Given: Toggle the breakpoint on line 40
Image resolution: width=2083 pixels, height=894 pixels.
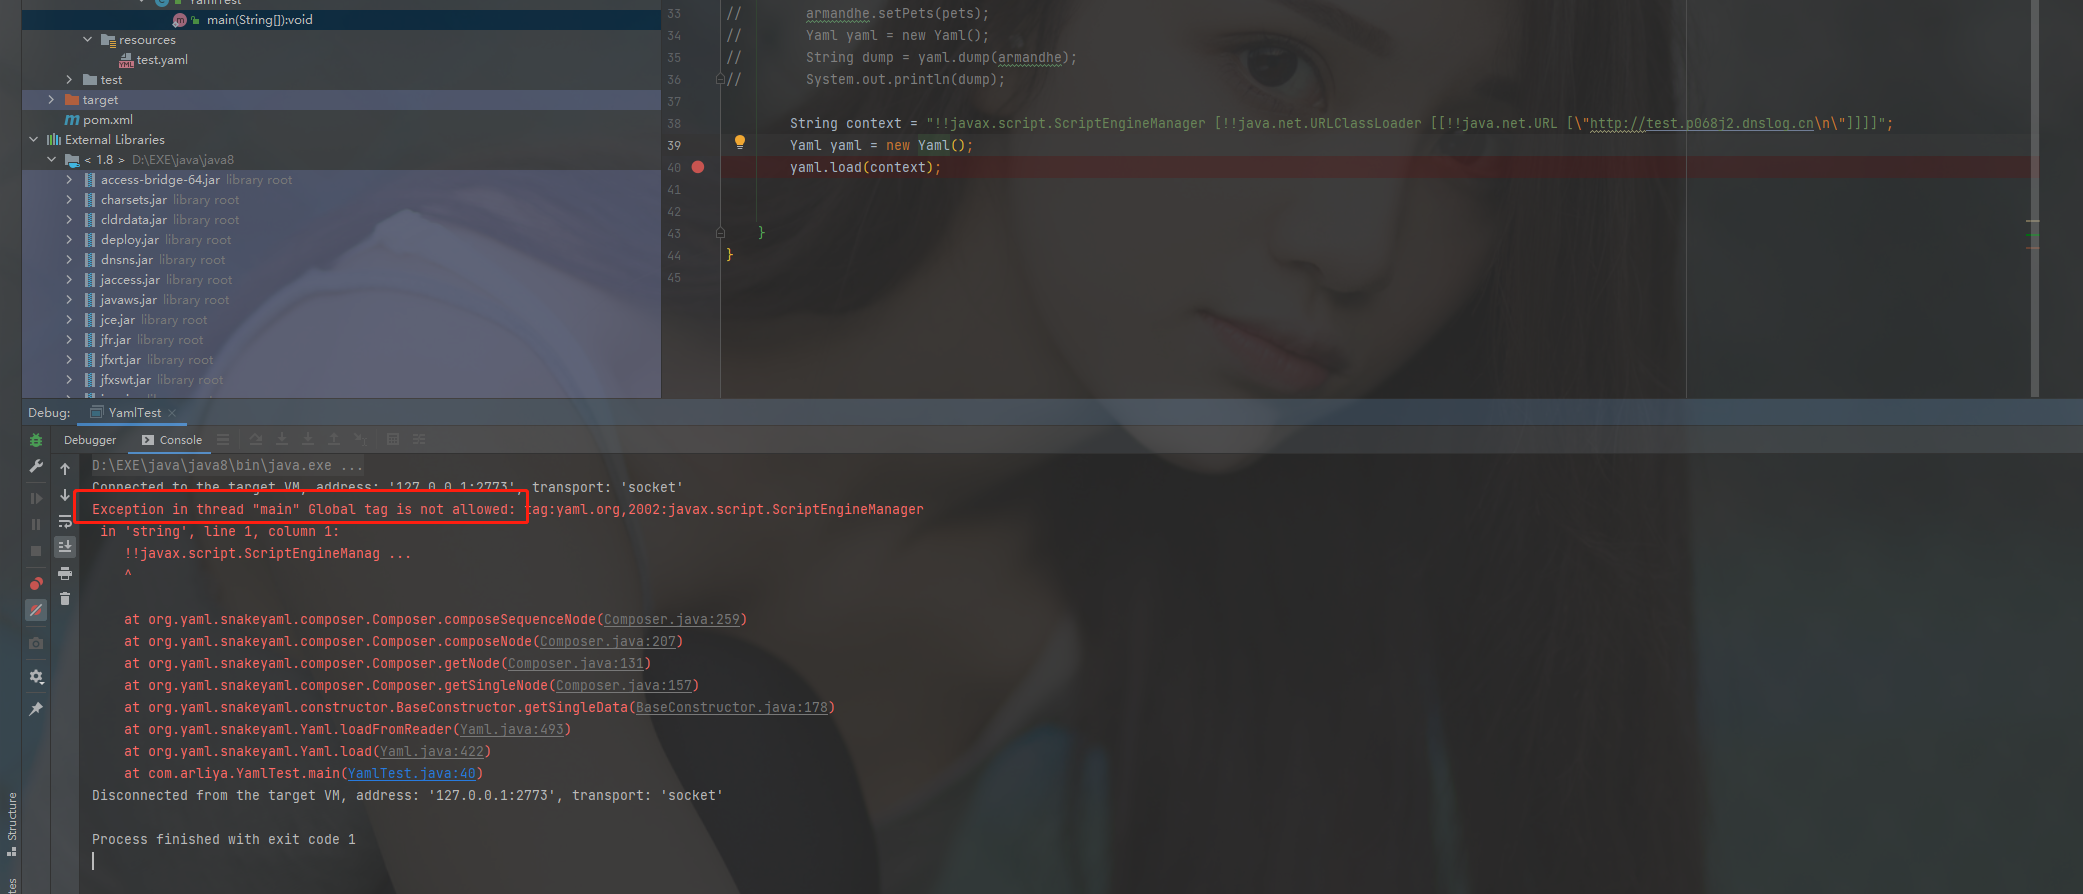Looking at the screenshot, I should [x=698, y=167].
